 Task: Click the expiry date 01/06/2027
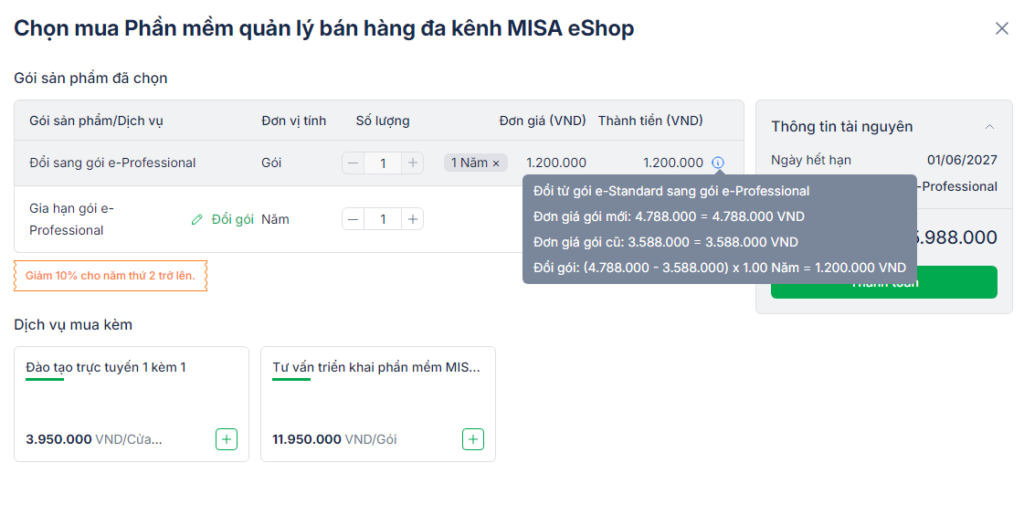(962, 160)
